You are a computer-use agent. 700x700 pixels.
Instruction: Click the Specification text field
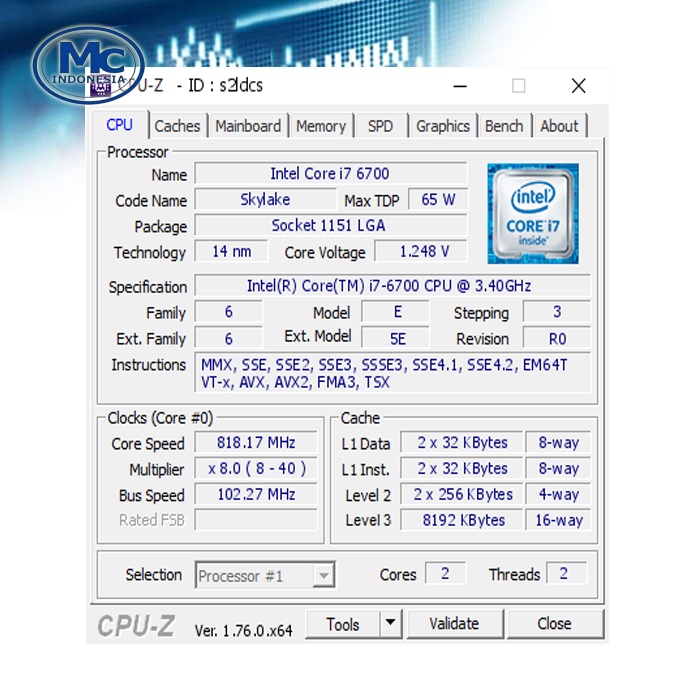pos(391,287)
